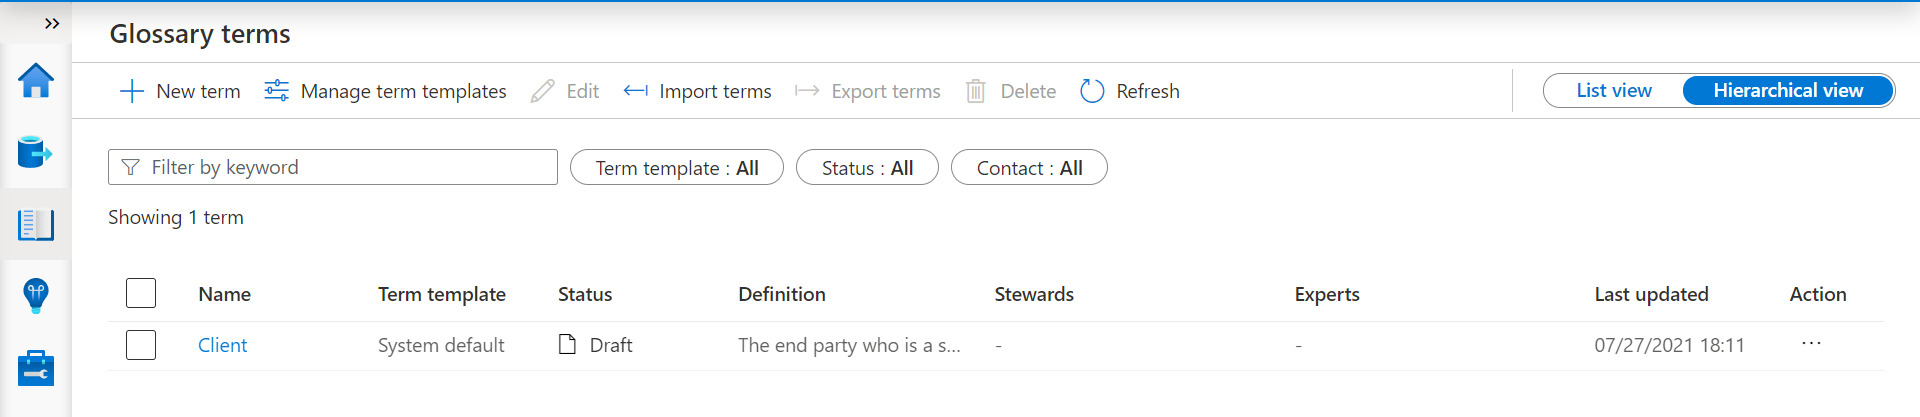Open the glossary book icon in sidebar
This screenshot has height=417, width=1920.
coord(36,225)
